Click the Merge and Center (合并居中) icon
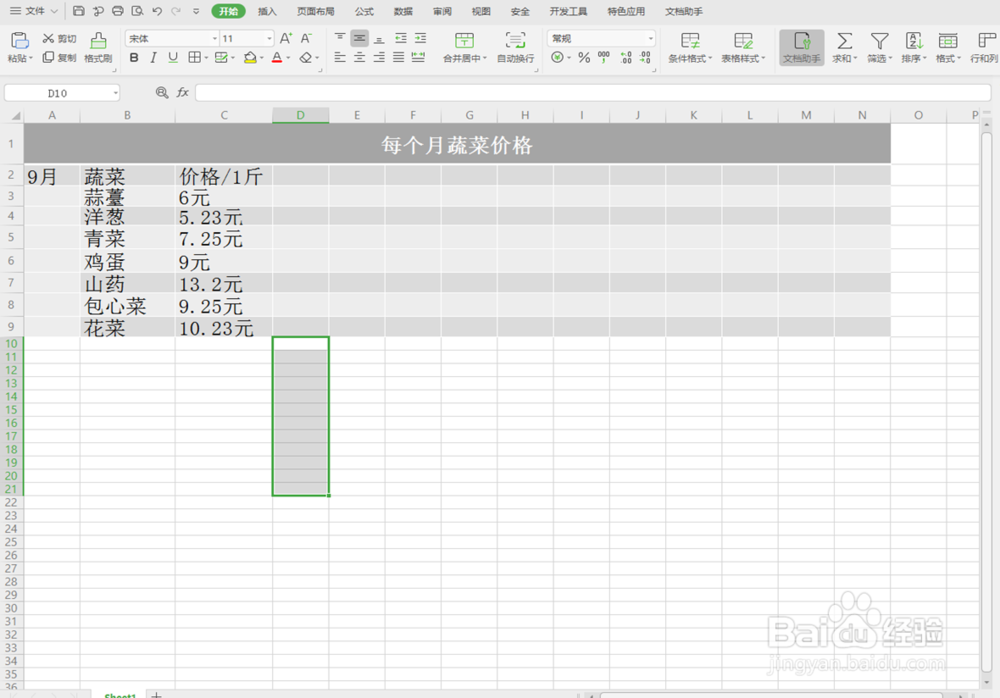This screenshot has height=698, width=1000. tap(464, 41)
